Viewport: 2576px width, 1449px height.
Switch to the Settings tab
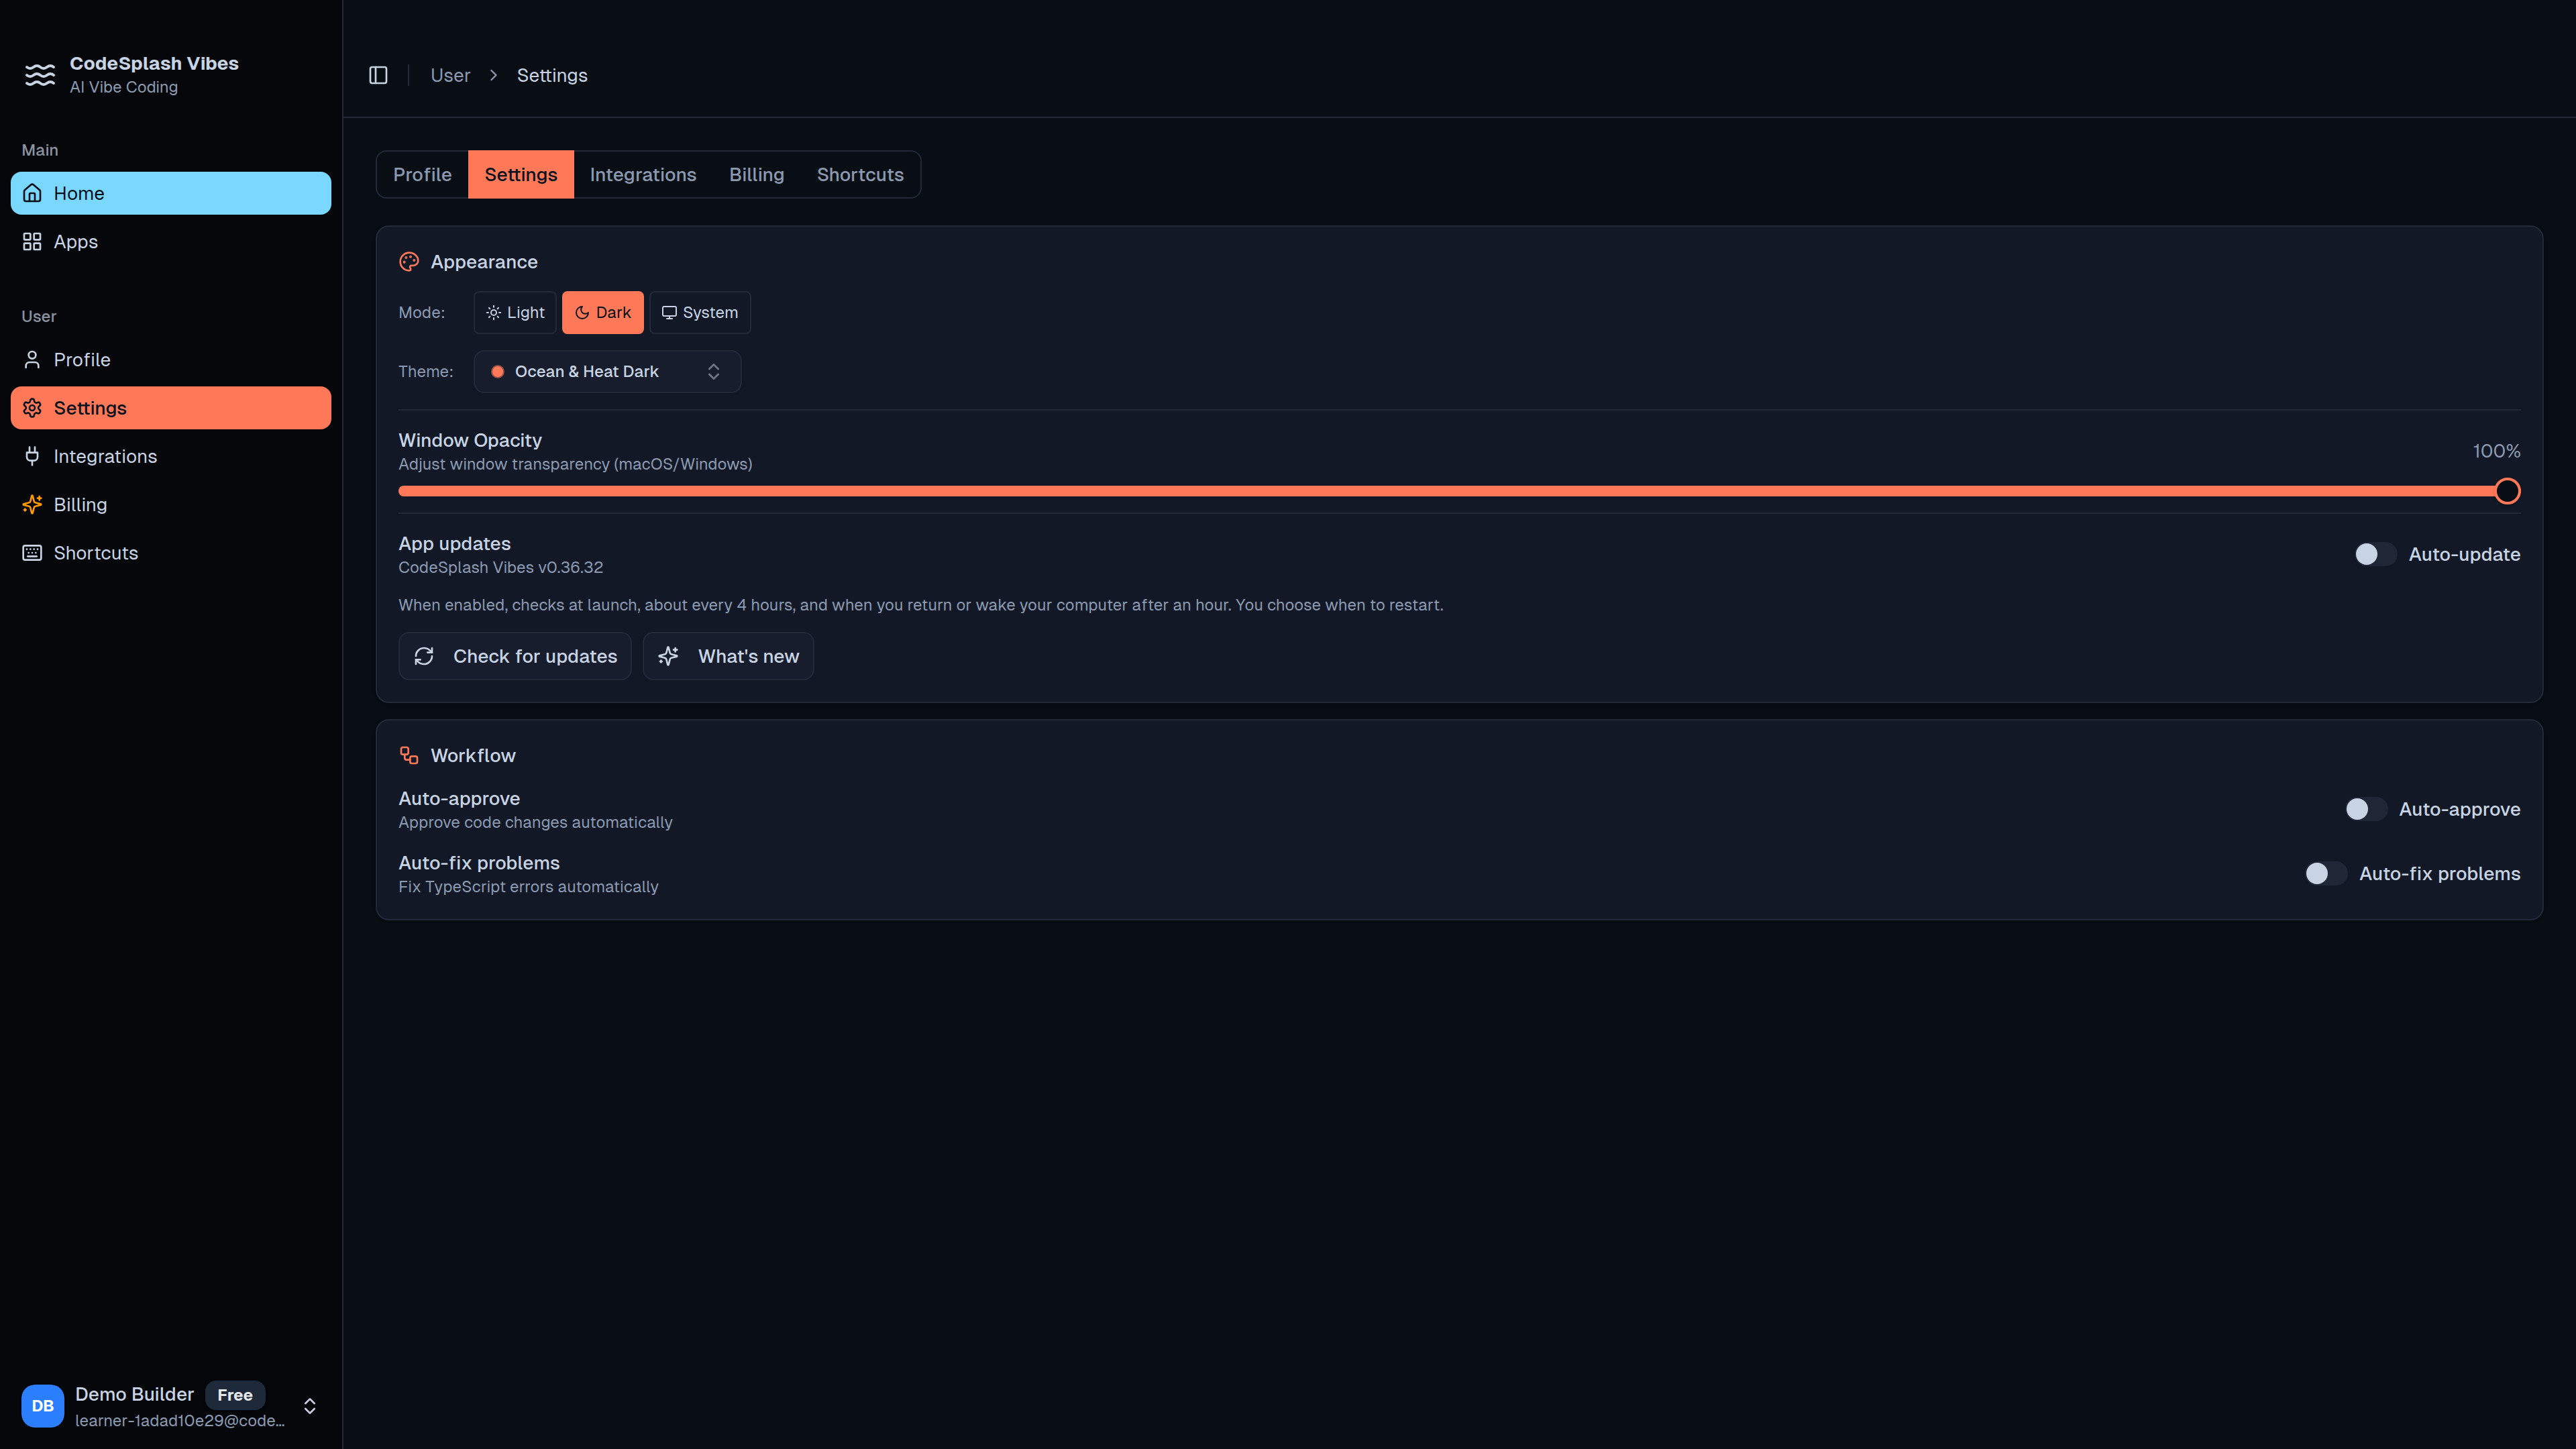pyautogui.click(x=521, y=174)
